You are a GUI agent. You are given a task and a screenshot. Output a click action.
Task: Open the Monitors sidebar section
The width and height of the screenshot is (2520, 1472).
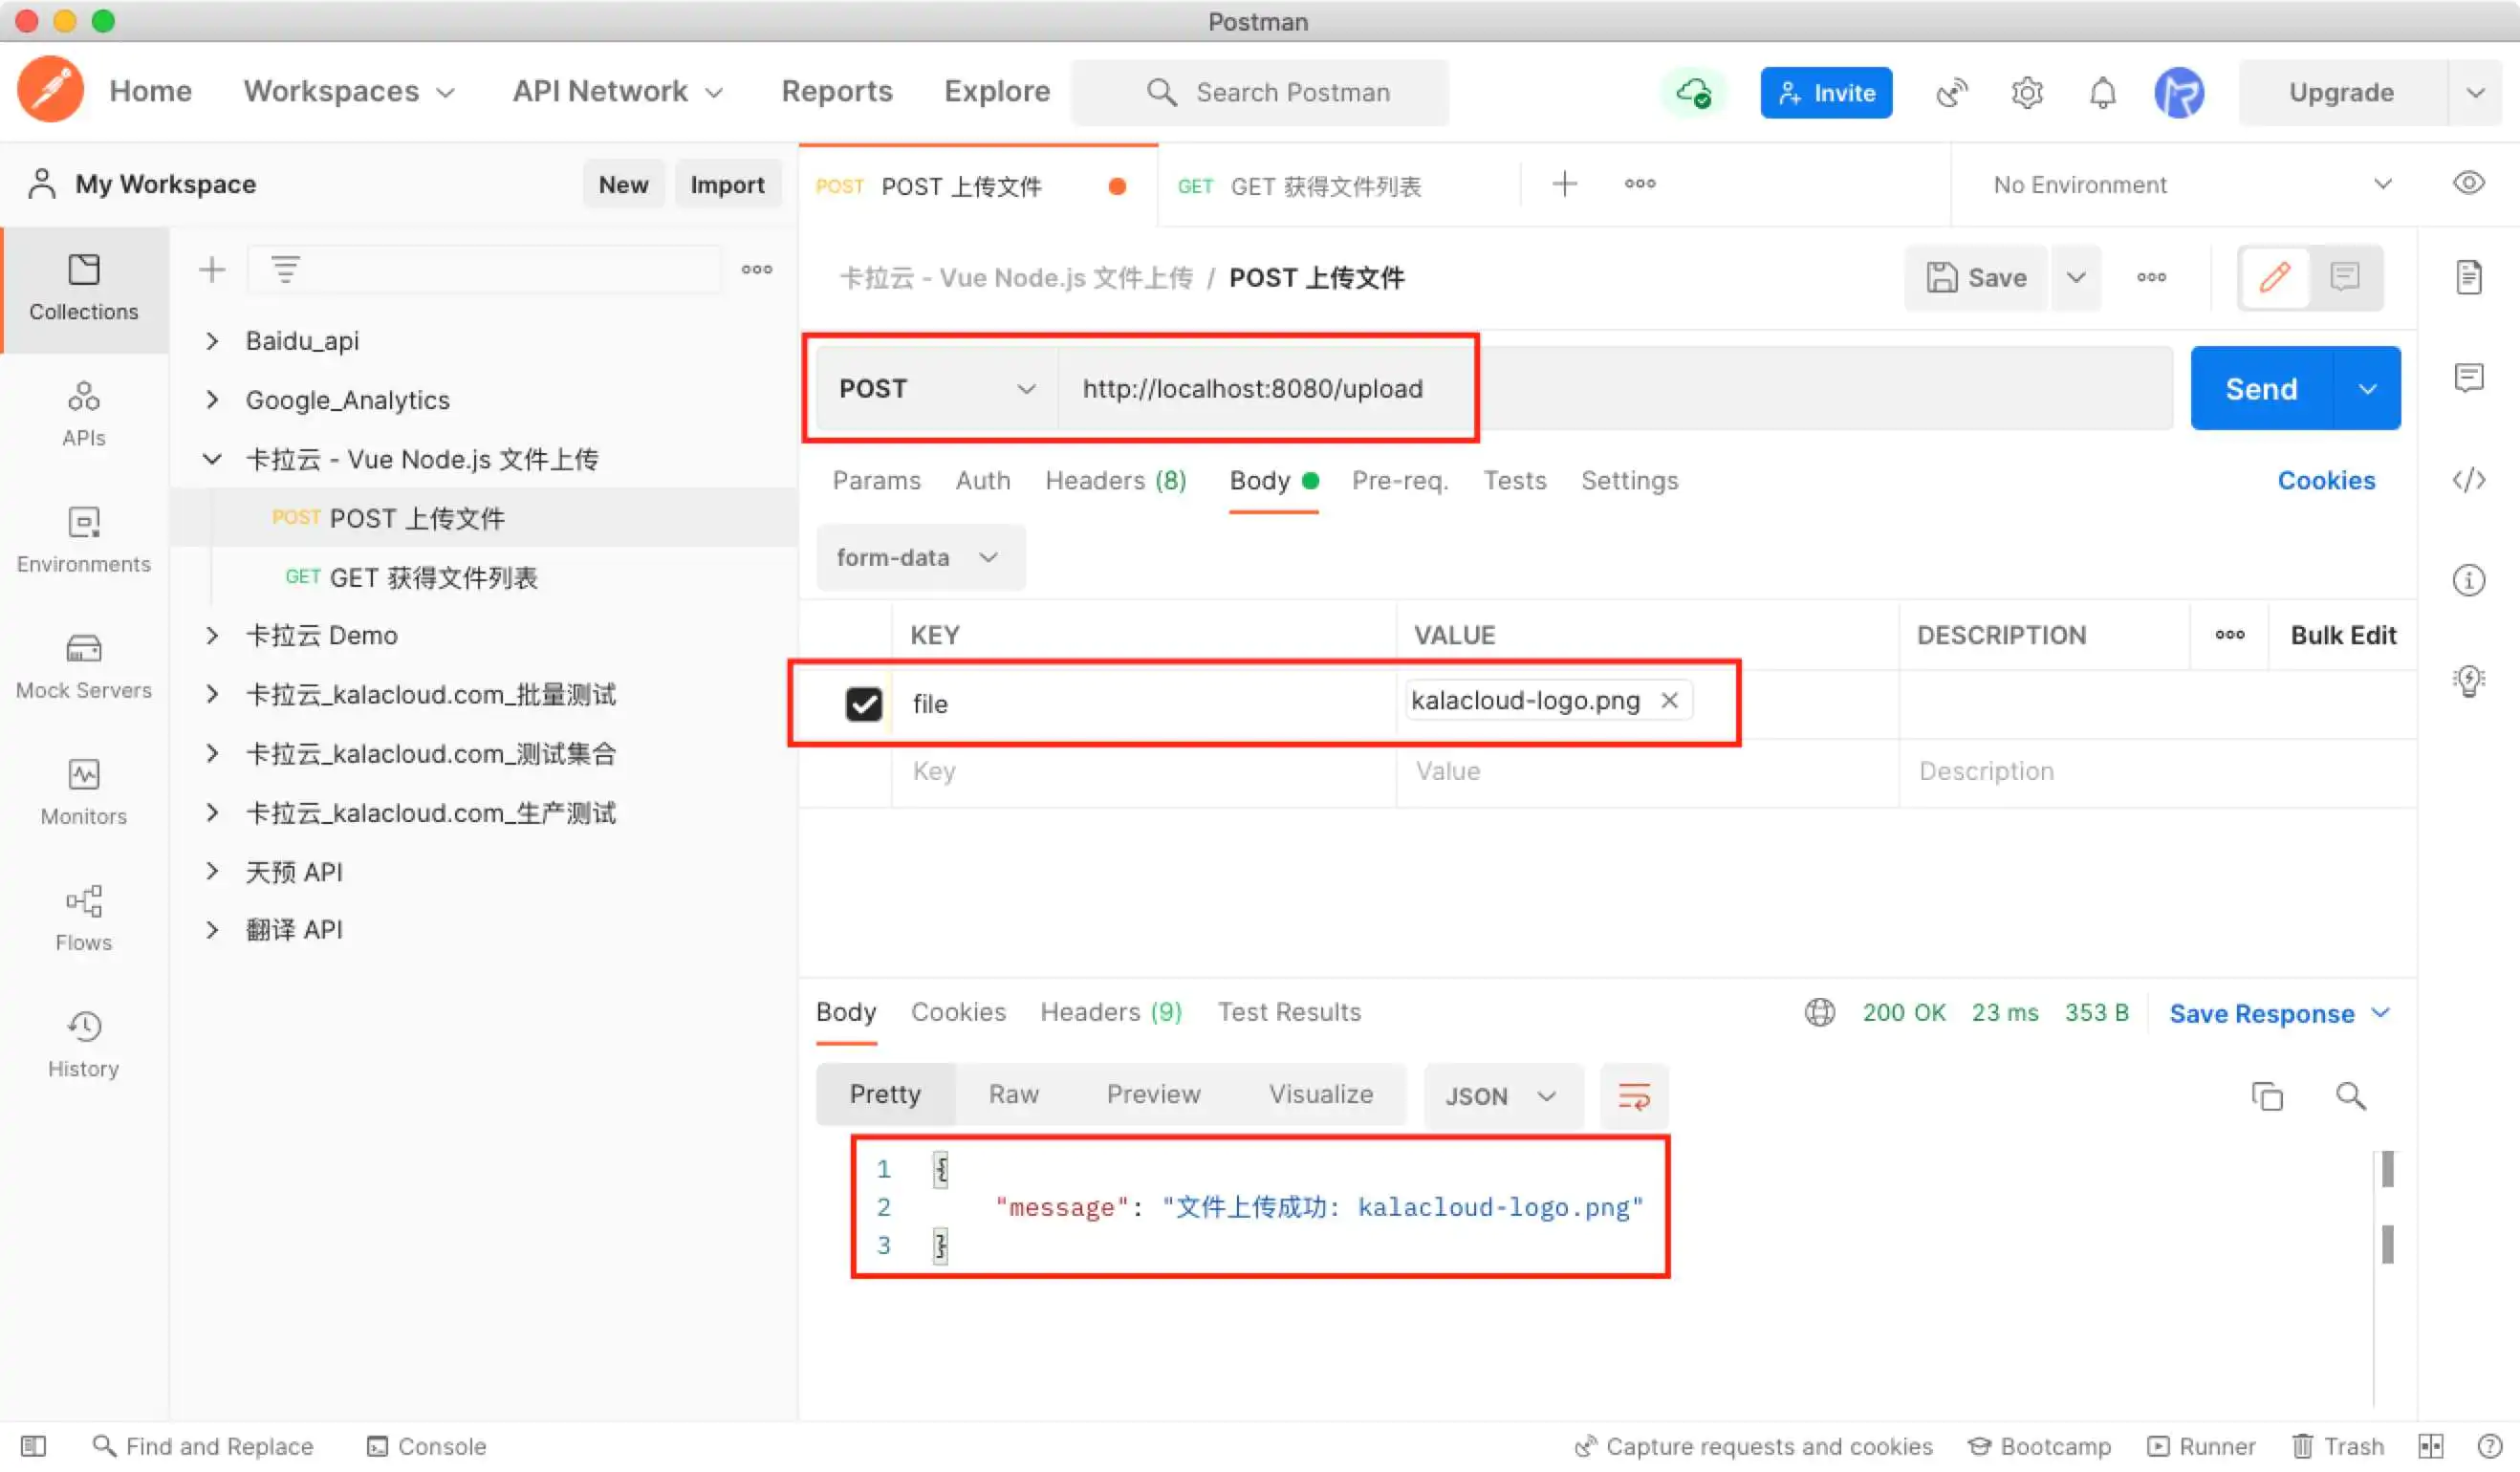pos(84,792)
